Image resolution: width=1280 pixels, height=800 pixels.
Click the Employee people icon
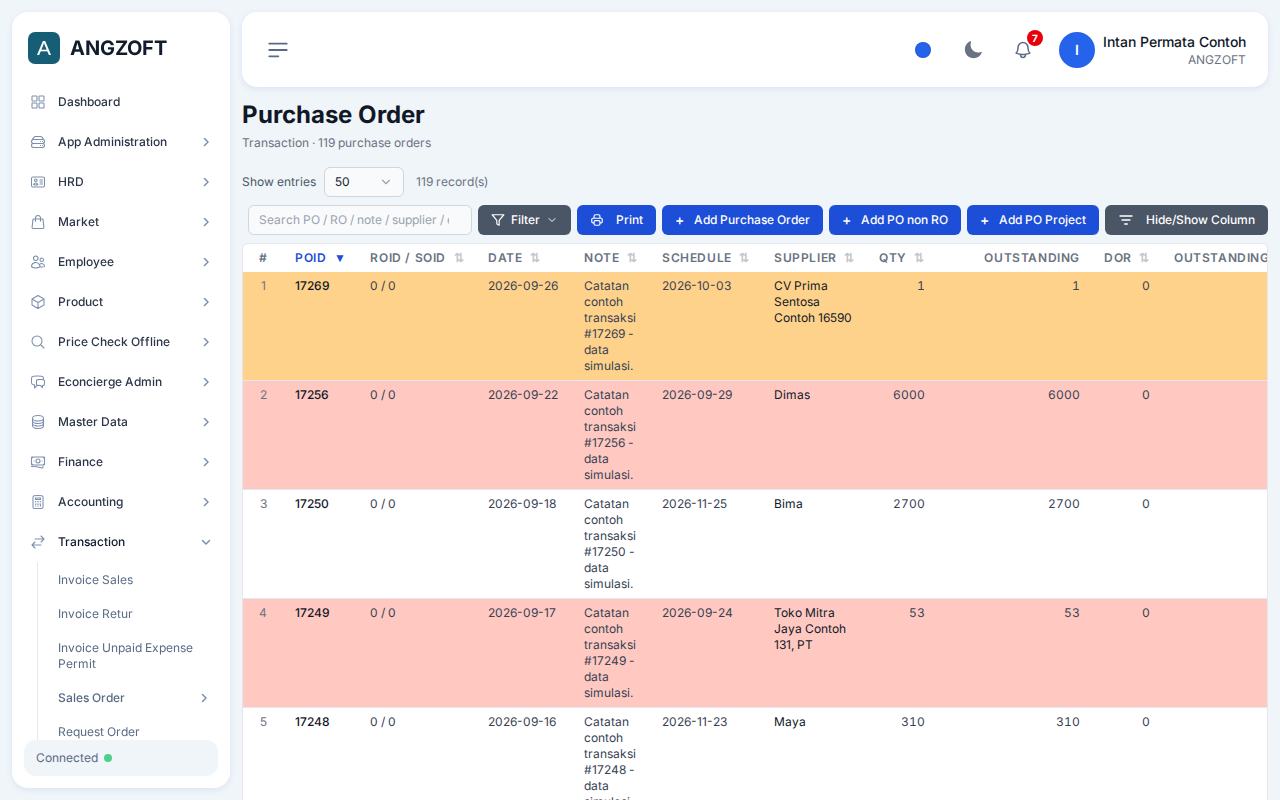pyautogui.click(x=38, y=262)
